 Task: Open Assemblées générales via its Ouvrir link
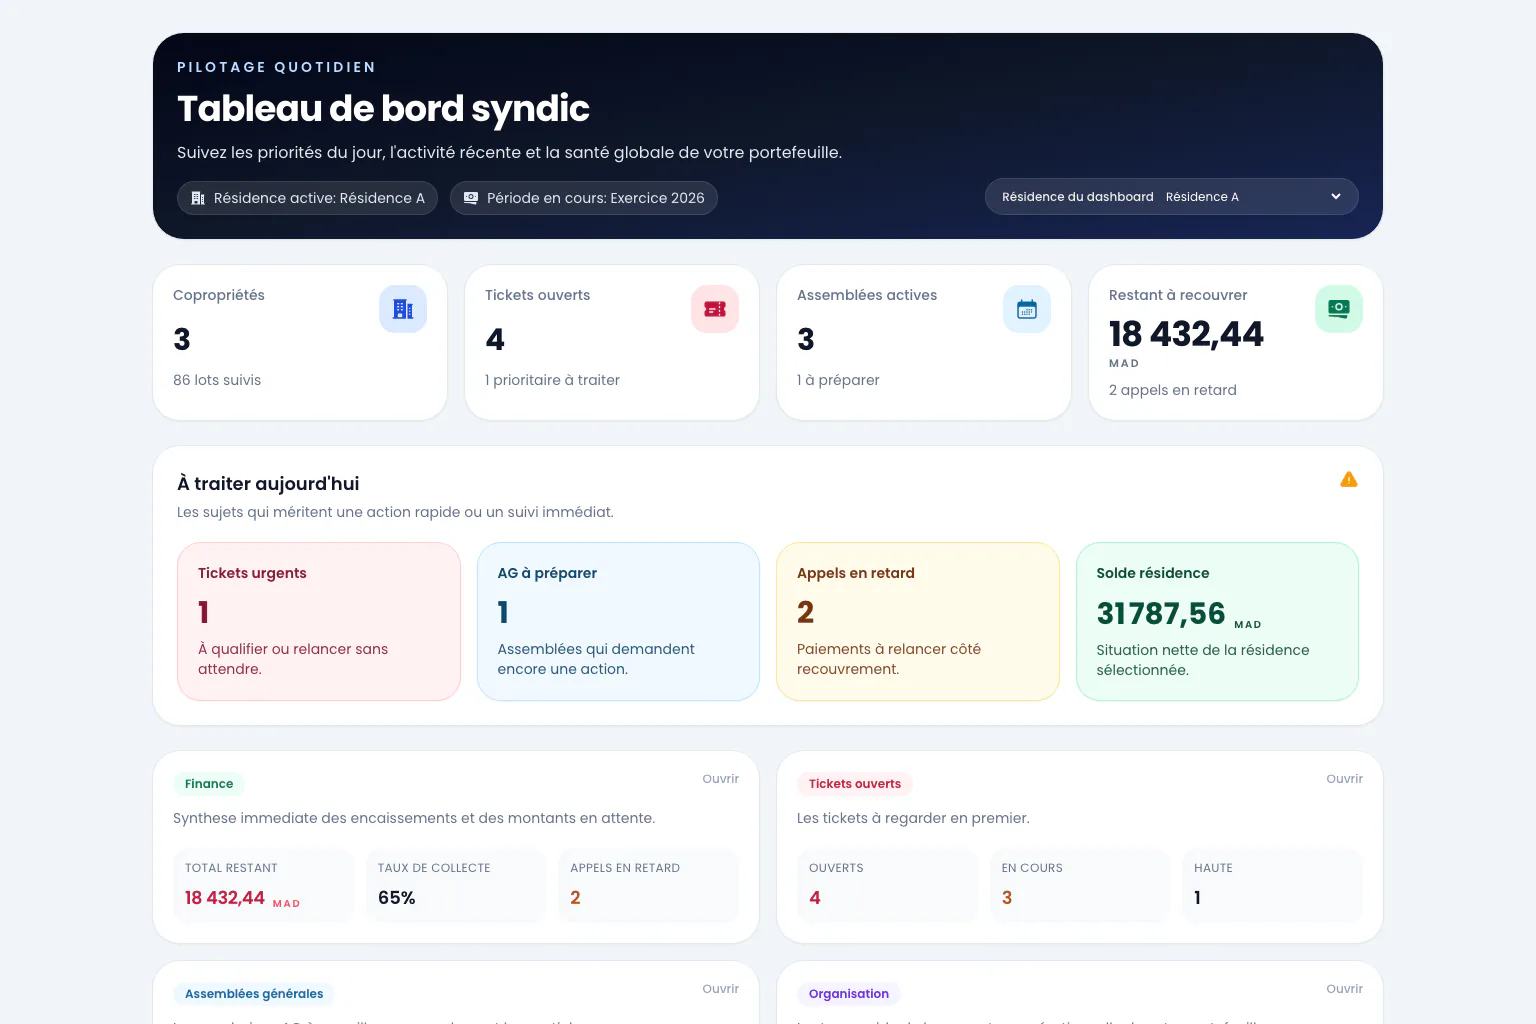click(x=720, y=989)
